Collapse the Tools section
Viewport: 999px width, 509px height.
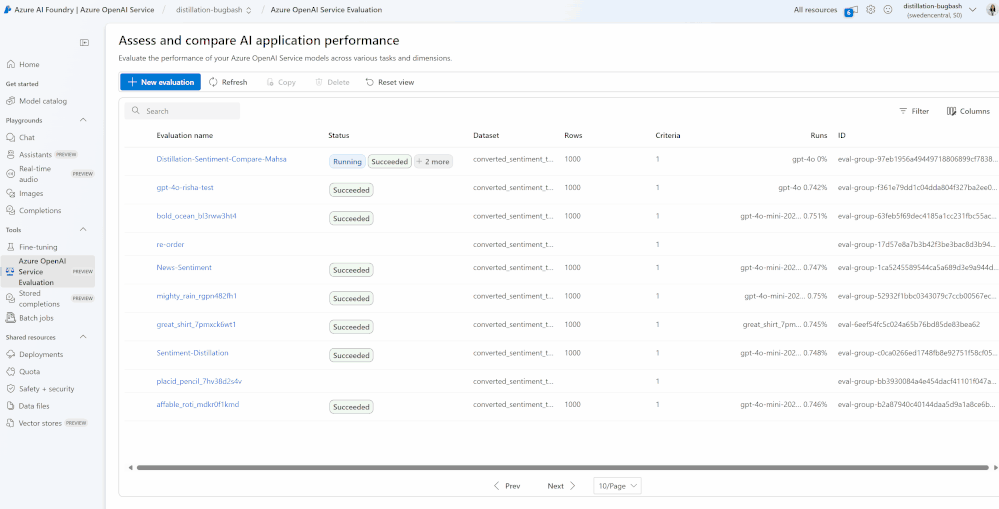[84, 229]
